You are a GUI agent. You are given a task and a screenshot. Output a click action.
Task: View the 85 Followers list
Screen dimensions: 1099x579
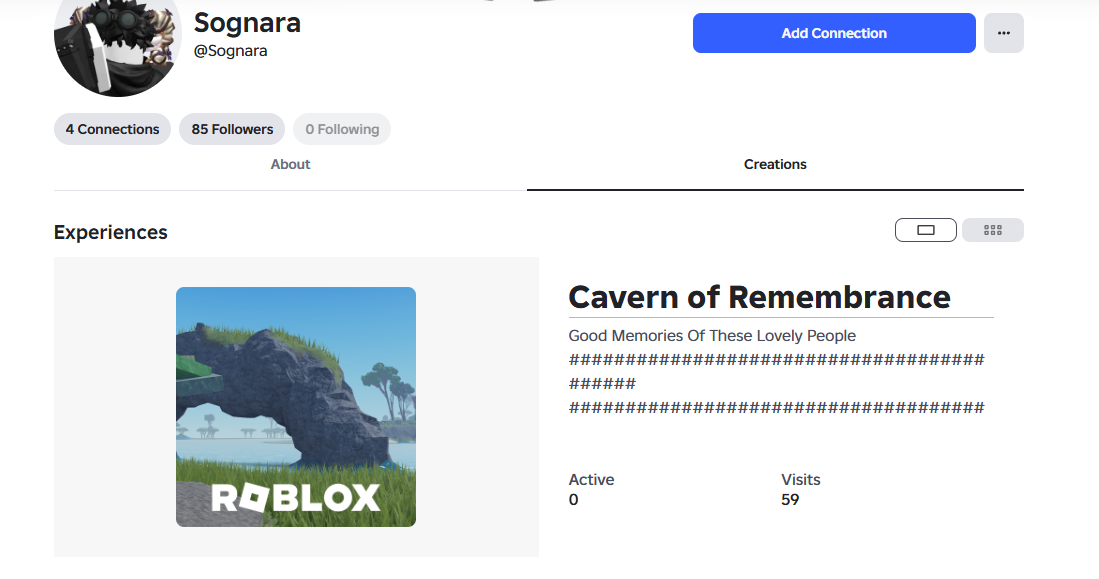(x=232, y=129)
